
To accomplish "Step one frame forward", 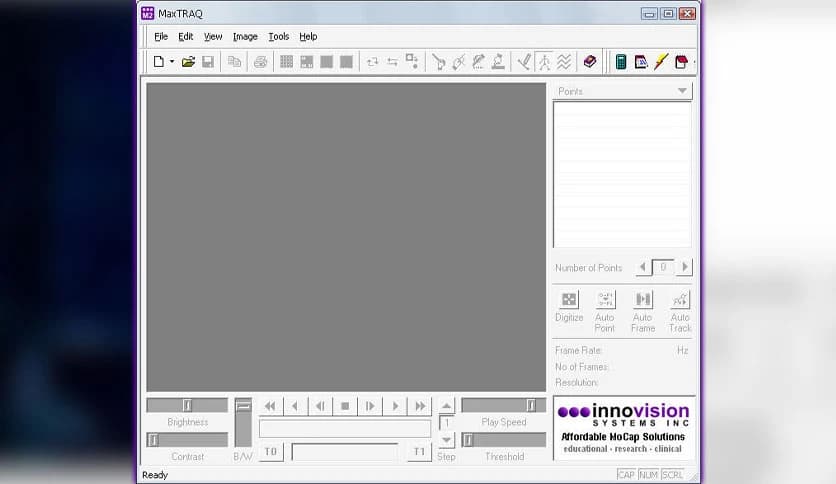I will click(x=370, y=406).
